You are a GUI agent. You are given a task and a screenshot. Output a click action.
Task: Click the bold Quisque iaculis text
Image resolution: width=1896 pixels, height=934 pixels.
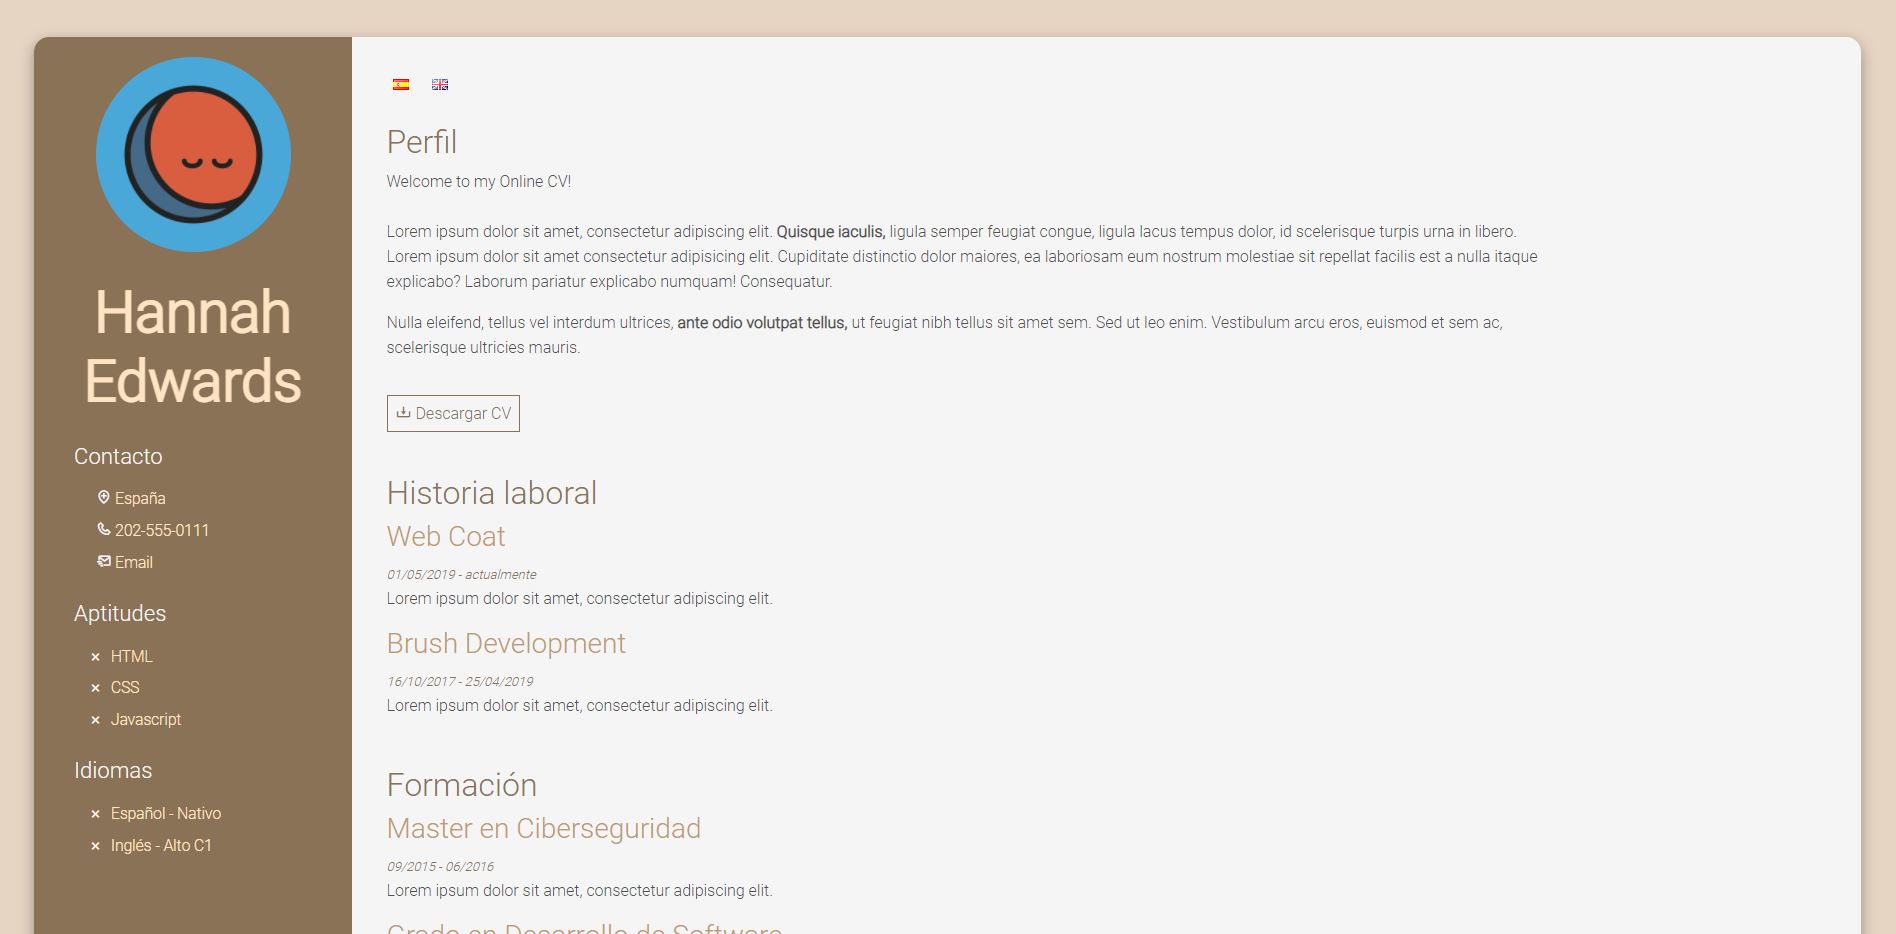click(x=831, y=231)
